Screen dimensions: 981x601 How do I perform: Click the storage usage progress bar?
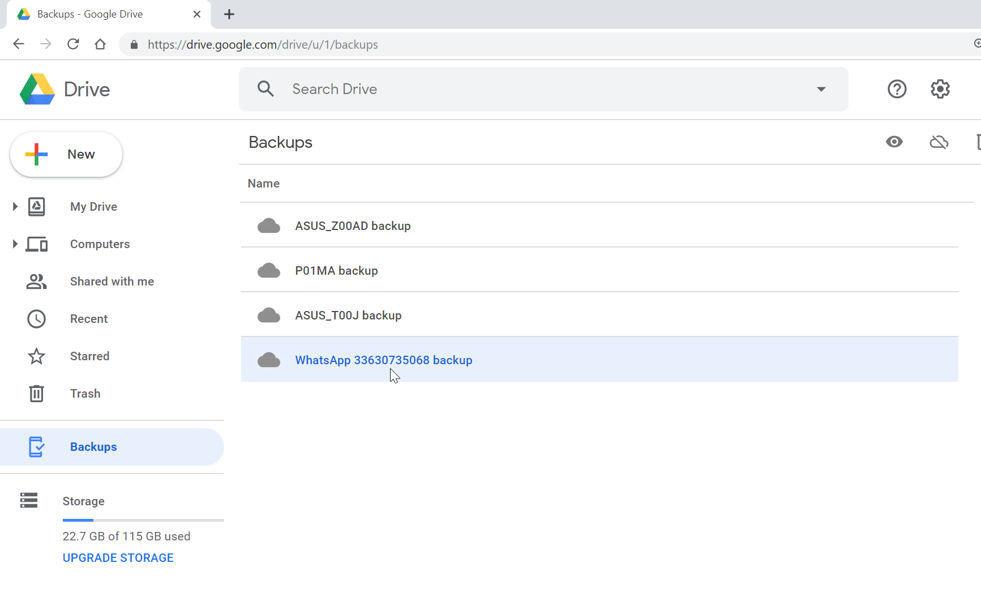[143, 520]
